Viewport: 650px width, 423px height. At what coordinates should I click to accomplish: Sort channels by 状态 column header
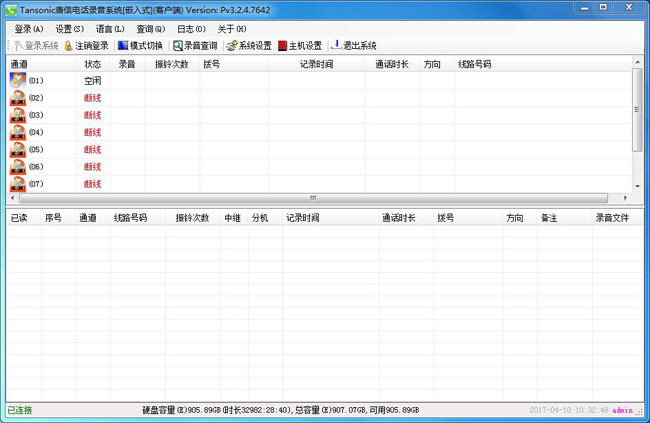click(x=93, y=64)
